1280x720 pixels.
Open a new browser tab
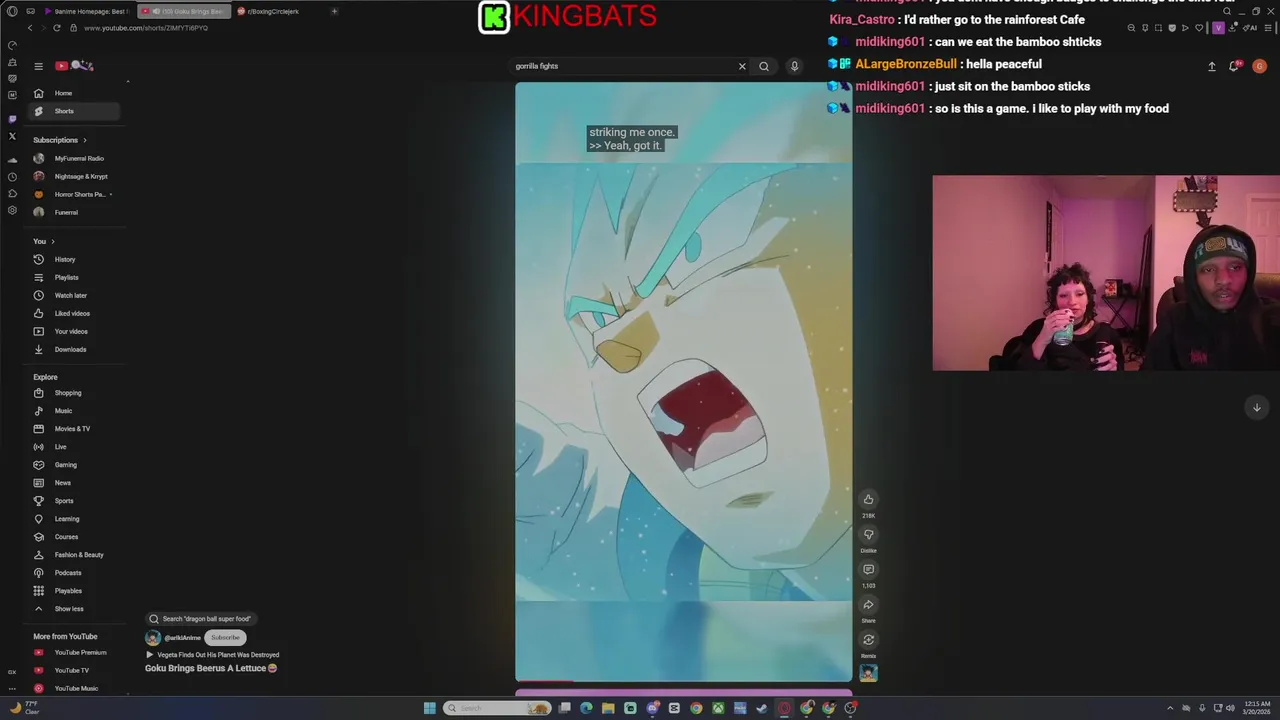[334, 11]
